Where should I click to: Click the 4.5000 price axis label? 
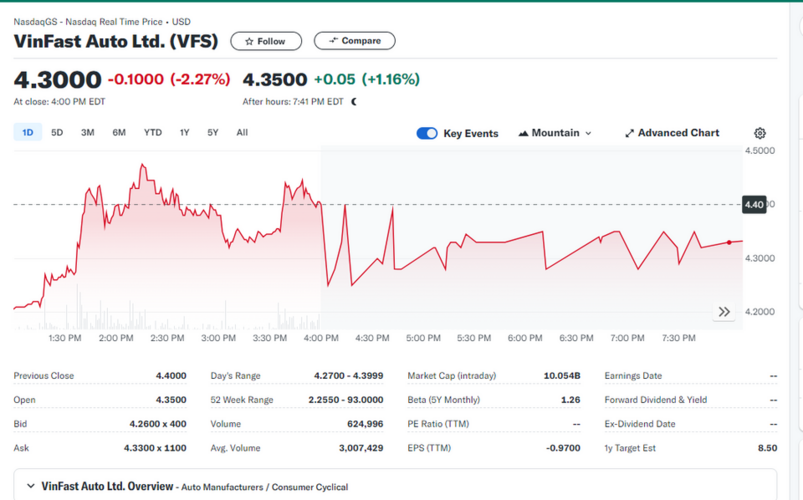point(759,151)
